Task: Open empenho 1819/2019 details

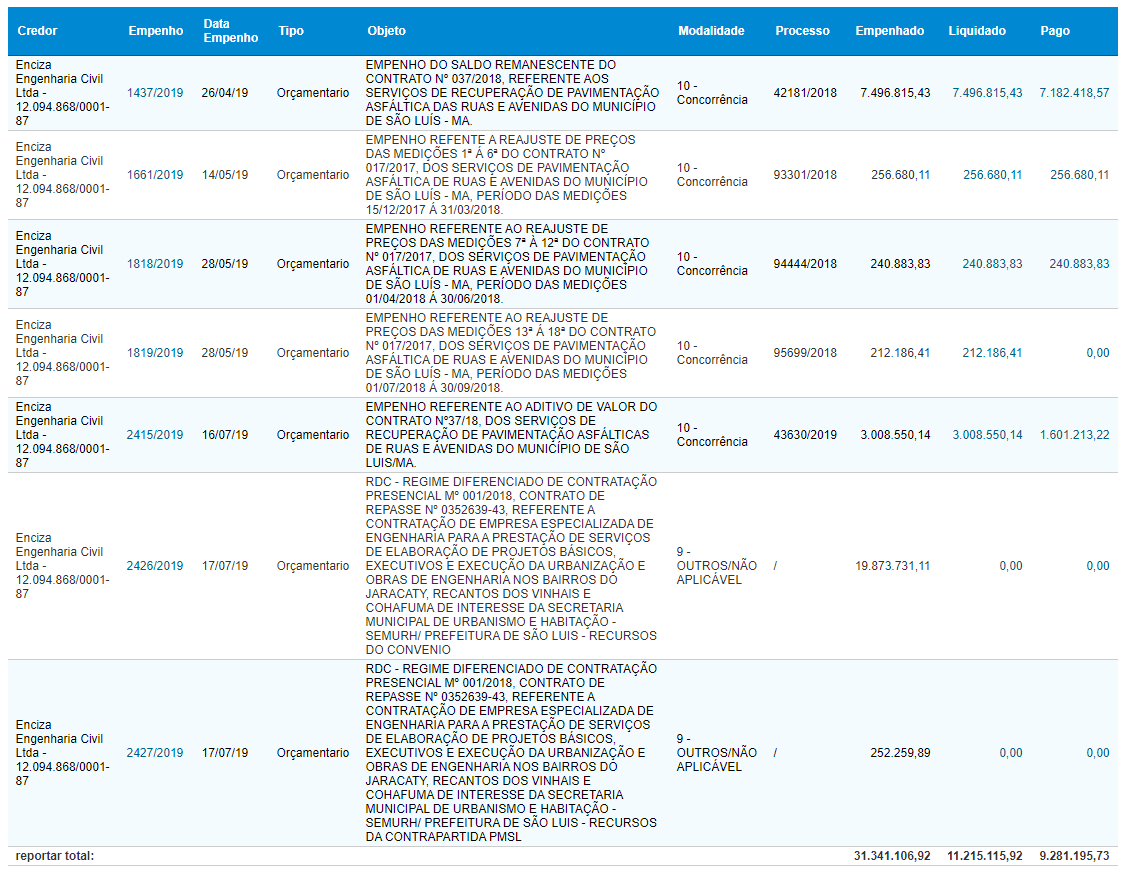Action: coord(155,353)
